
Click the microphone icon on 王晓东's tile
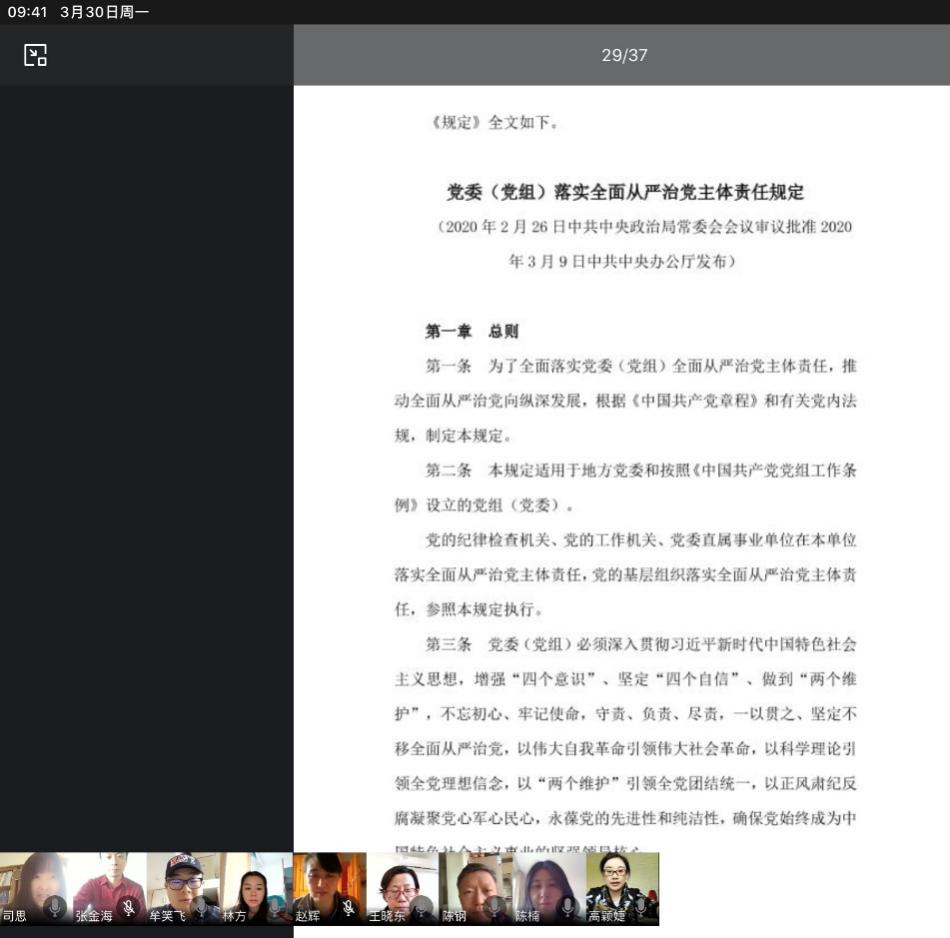pyautogui.click(x=422, y=907)
